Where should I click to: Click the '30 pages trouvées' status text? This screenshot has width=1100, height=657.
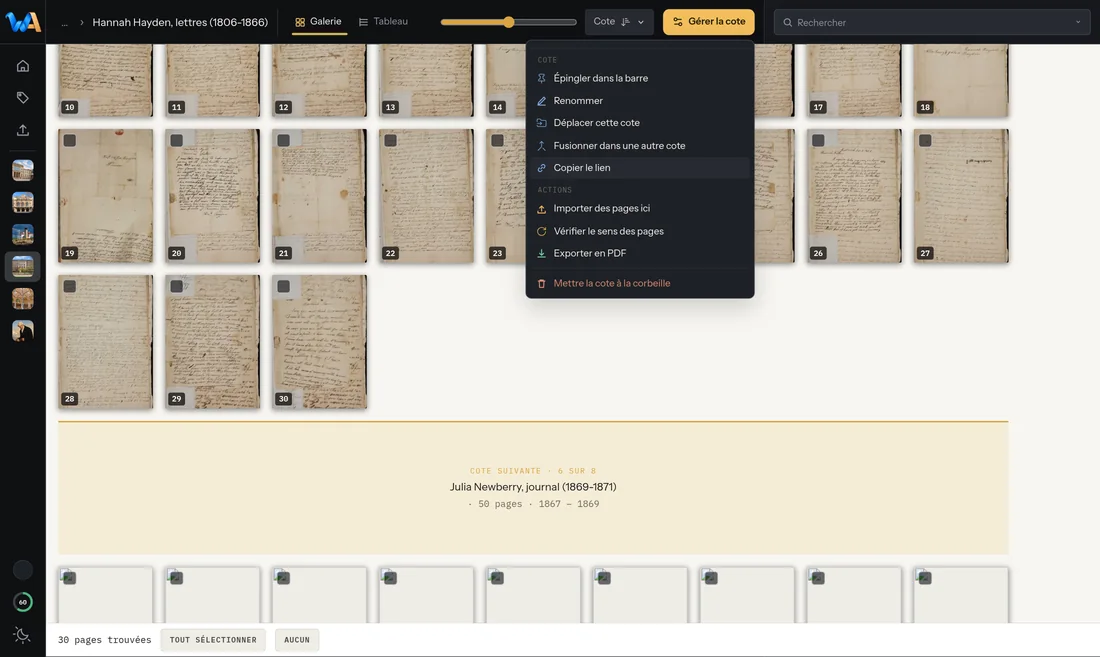click(x=105, y=639)
